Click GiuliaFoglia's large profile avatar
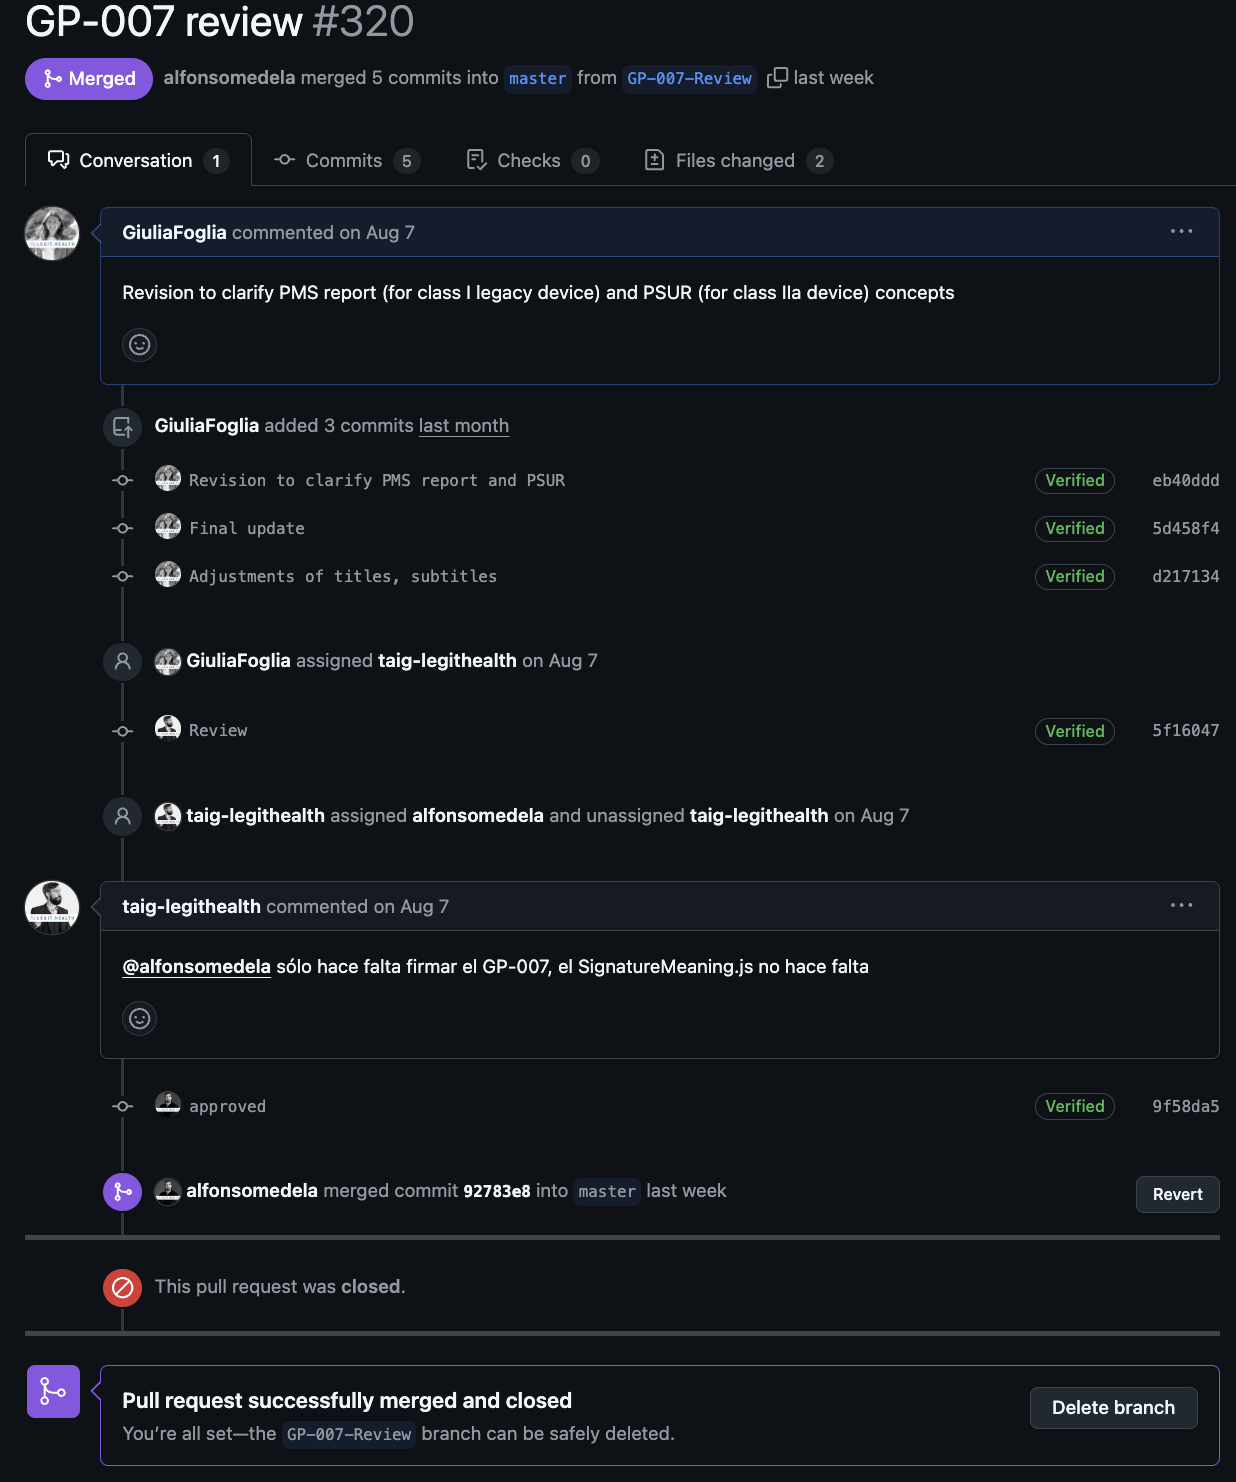 click(52, 234)
